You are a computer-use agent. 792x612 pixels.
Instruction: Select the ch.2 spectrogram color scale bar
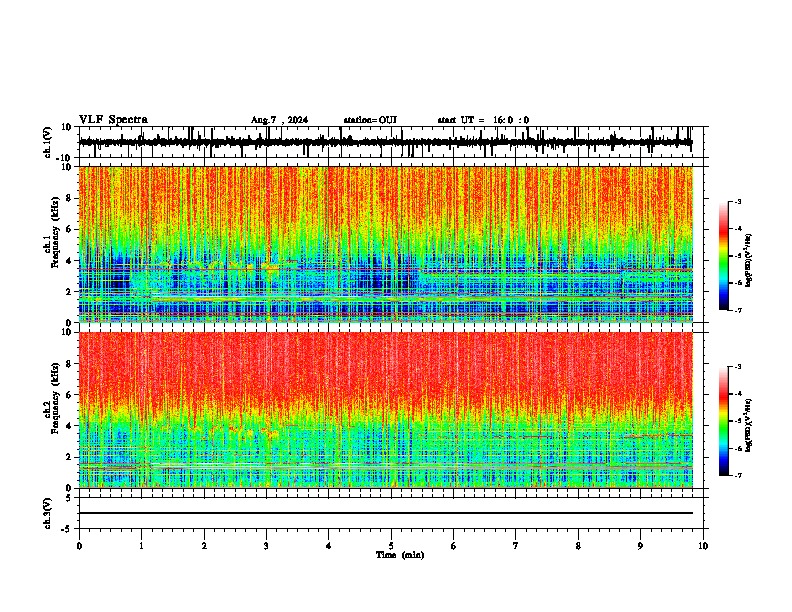(723, 421)
